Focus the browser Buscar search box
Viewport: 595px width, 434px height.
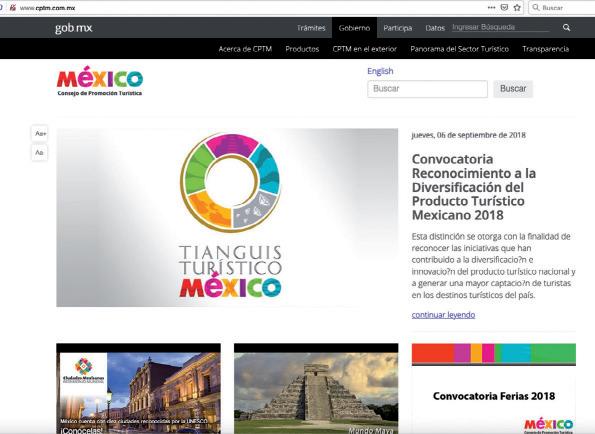(562, 8)
